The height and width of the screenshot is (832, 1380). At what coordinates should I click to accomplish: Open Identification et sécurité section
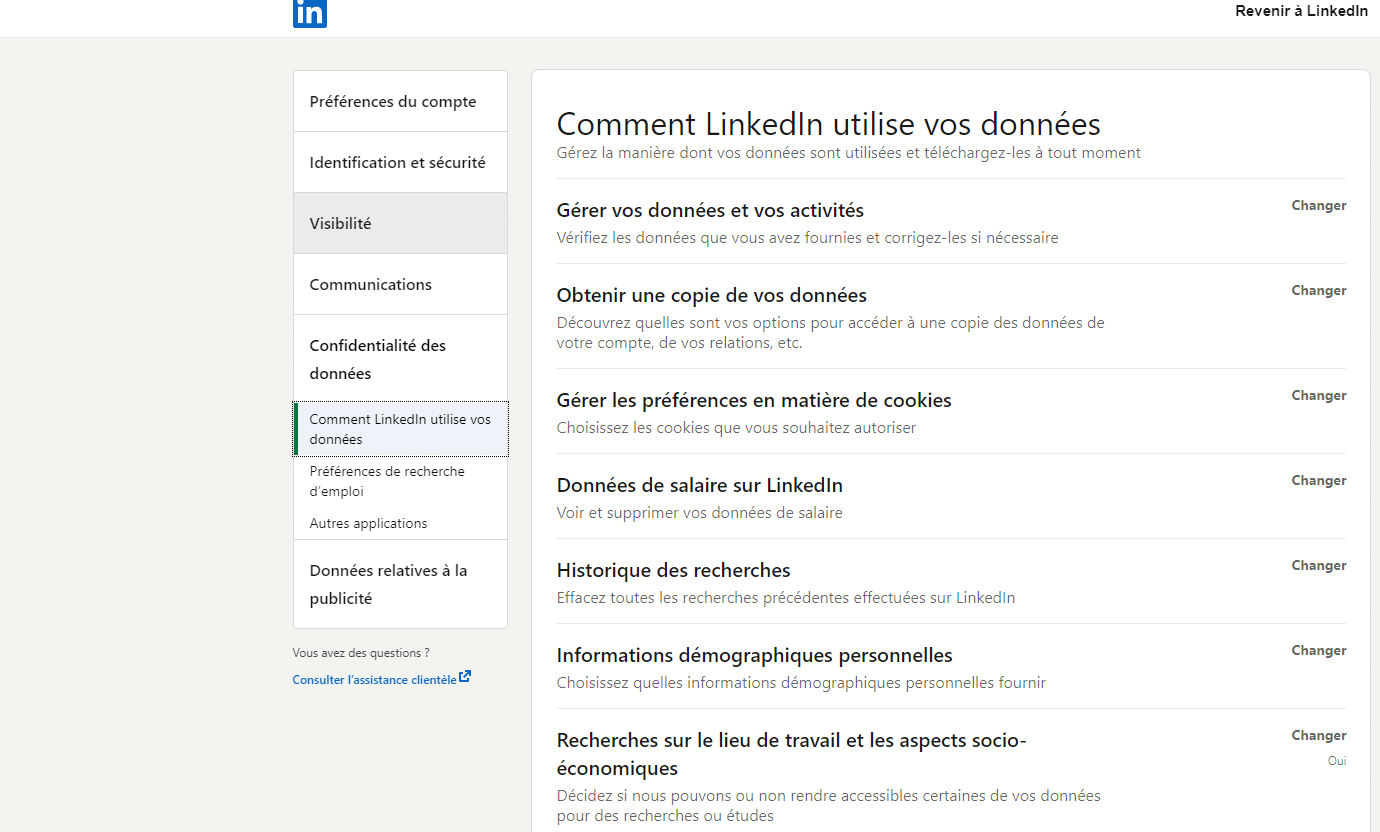[x=400, y=162]
